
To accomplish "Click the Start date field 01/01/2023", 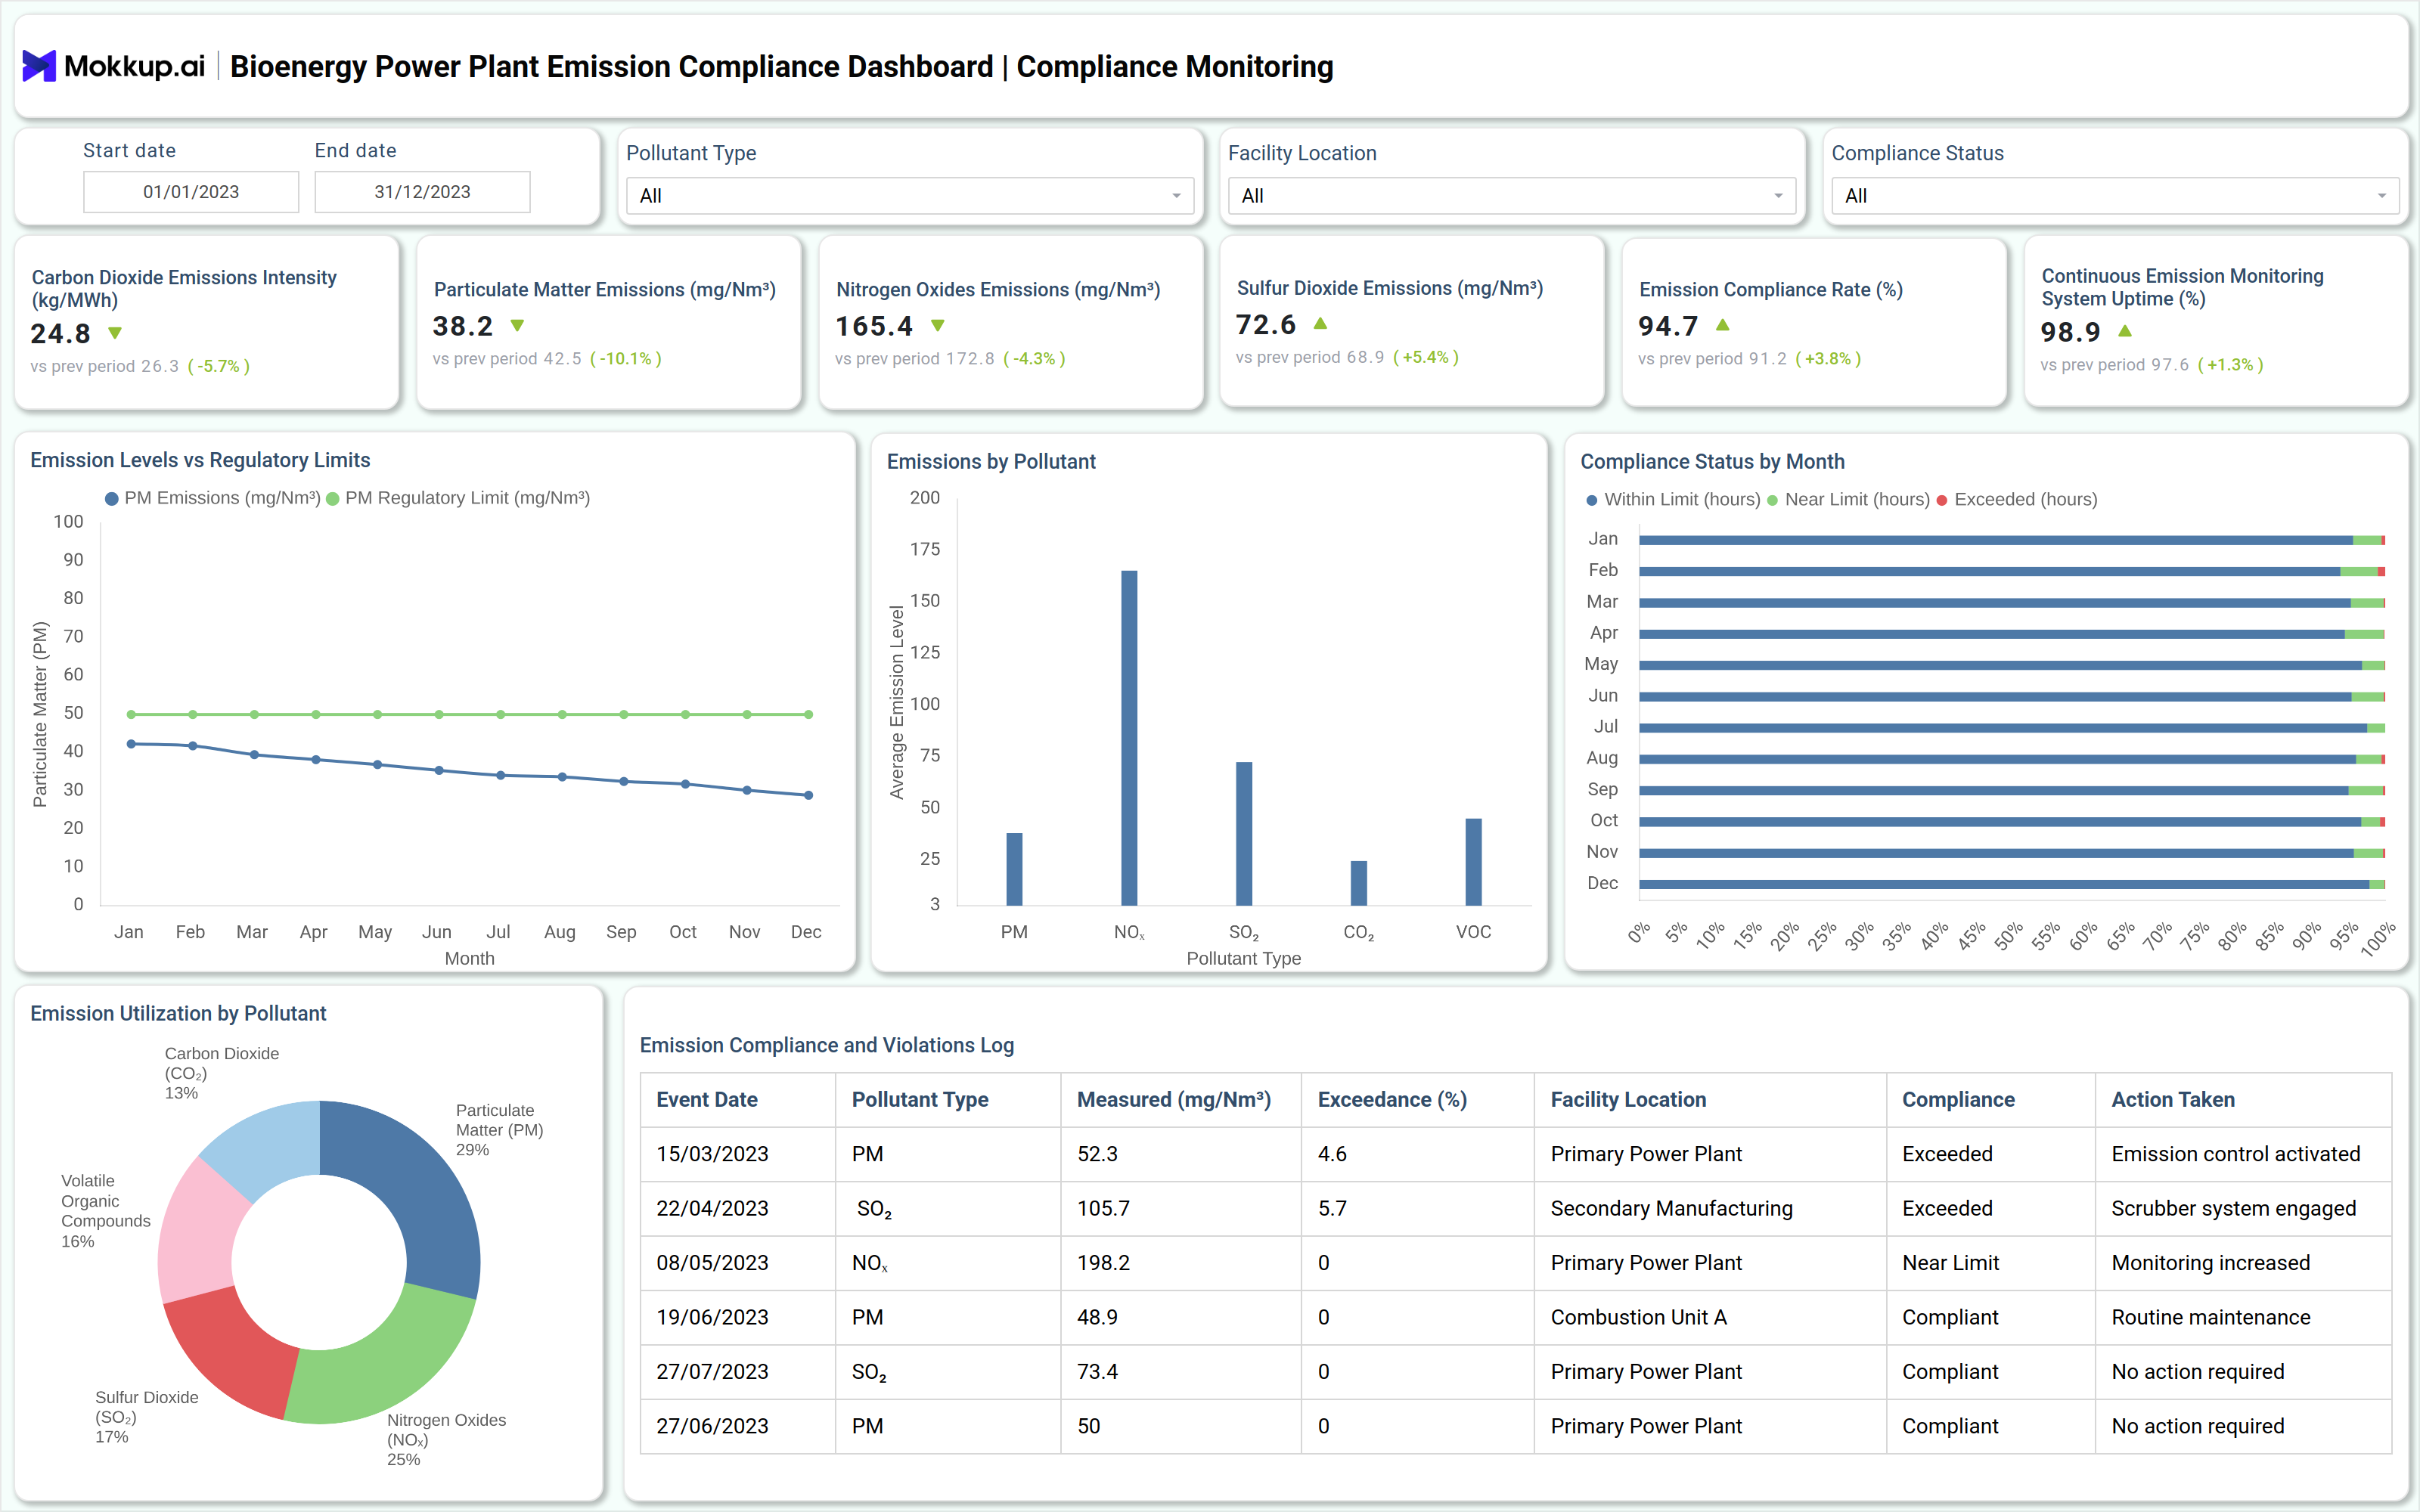I will (191, 192).
